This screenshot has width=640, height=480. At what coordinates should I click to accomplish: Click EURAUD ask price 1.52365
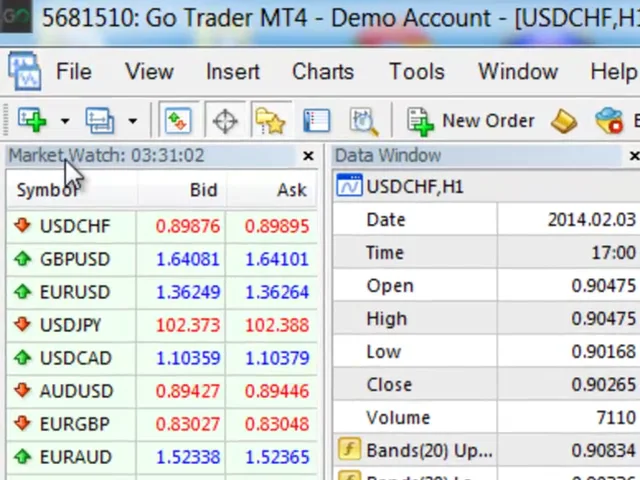coord(277,458)
